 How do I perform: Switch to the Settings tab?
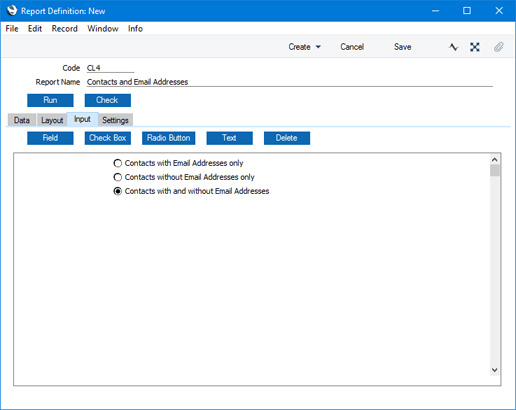115,120
